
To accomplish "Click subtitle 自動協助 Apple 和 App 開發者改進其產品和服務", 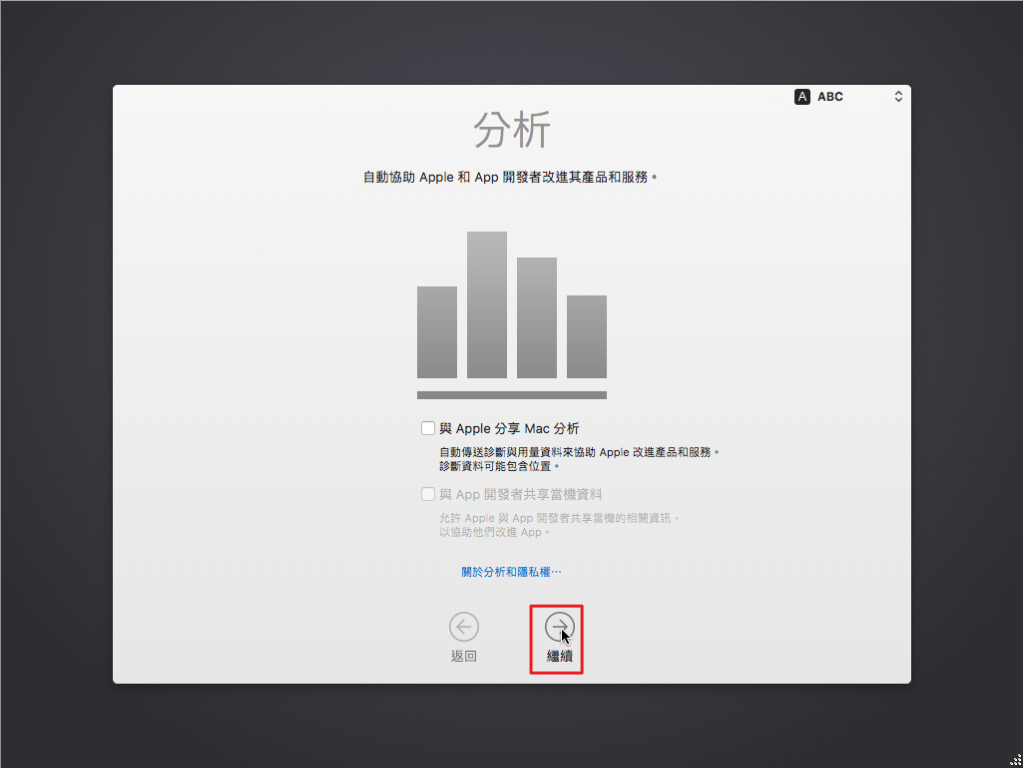I will pyautogui.click(x=510, y=177).
